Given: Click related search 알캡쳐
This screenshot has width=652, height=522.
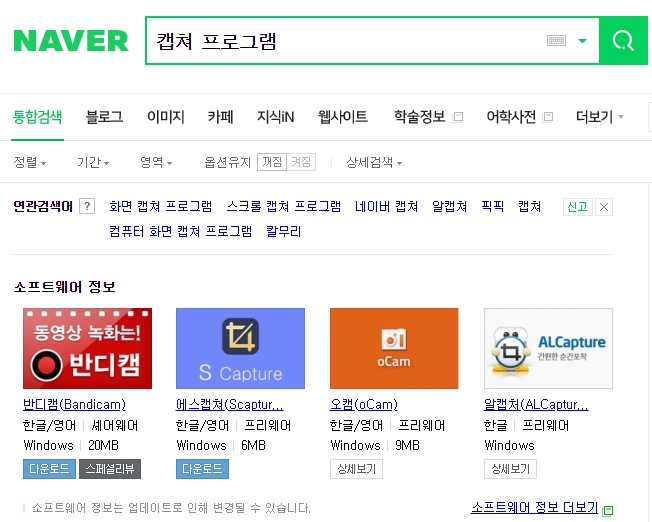Looking at the screenshot, I should tap(449, 206).
